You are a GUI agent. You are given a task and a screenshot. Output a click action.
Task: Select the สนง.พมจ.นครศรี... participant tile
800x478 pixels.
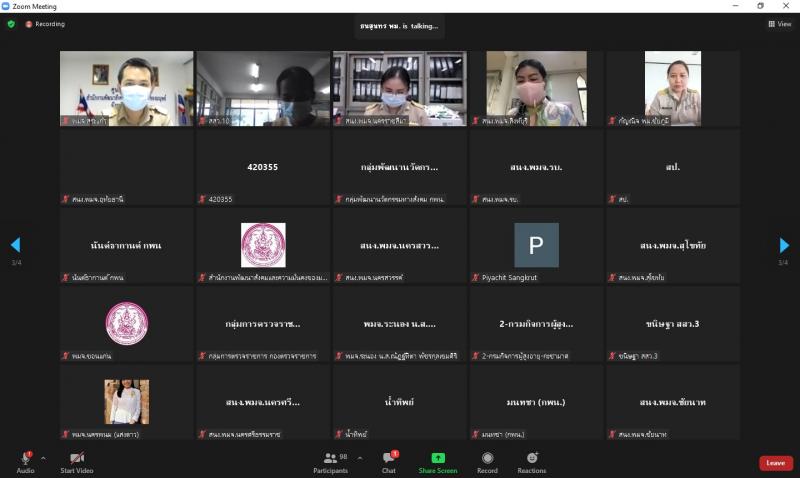click(263, 402)
